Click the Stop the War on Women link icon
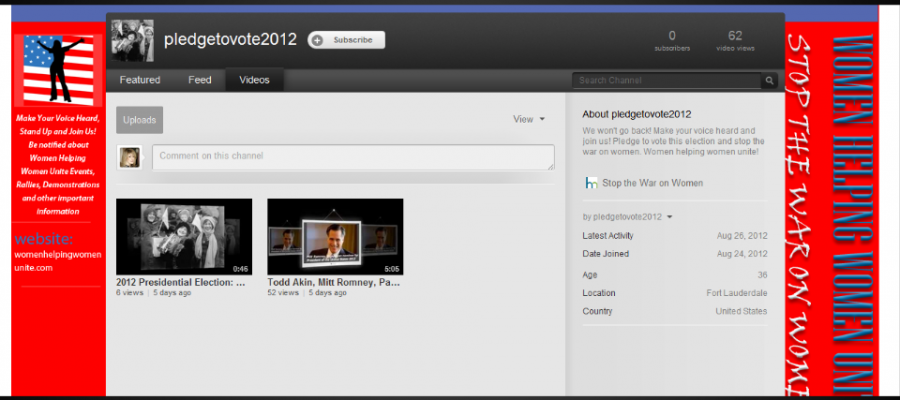 pos(591,183)
